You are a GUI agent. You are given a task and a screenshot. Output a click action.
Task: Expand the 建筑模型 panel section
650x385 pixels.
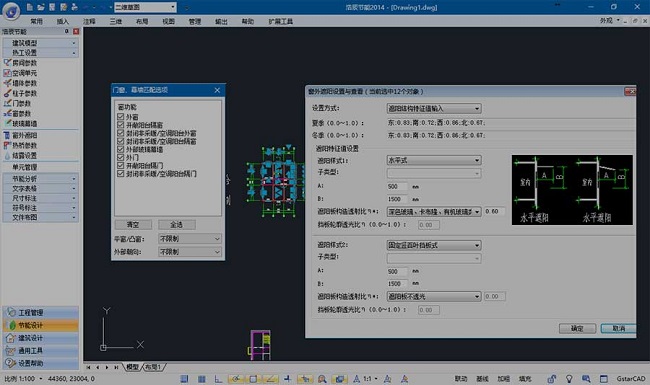40,43
